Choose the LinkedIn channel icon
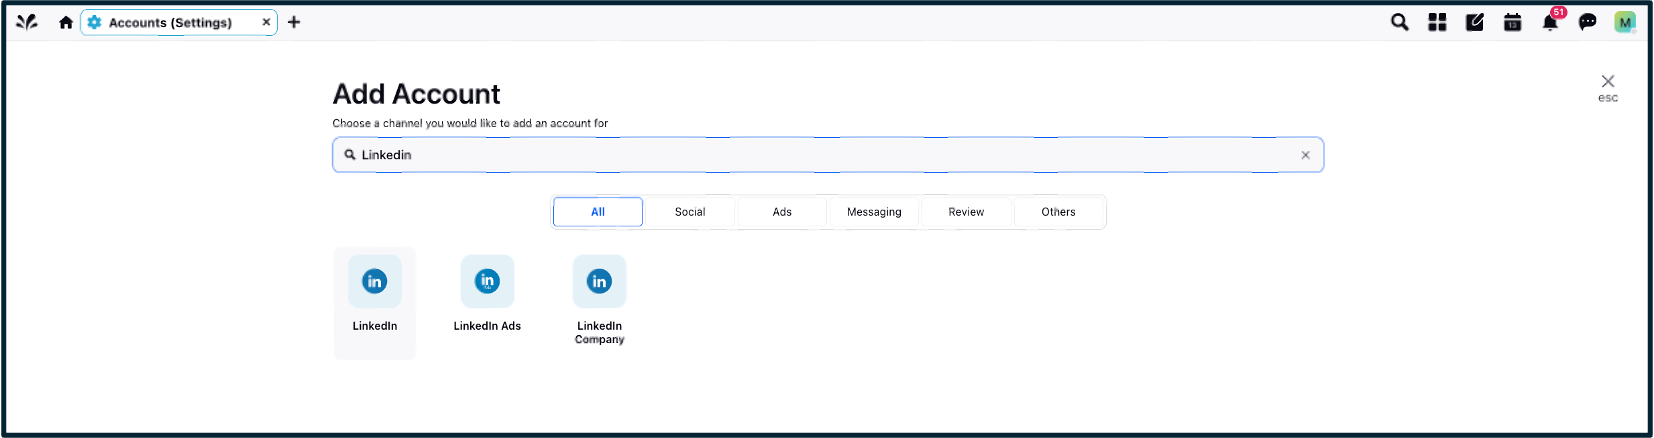Viewport: 1654px width, 438px height. pyautogui.click(x=375, y=281)
